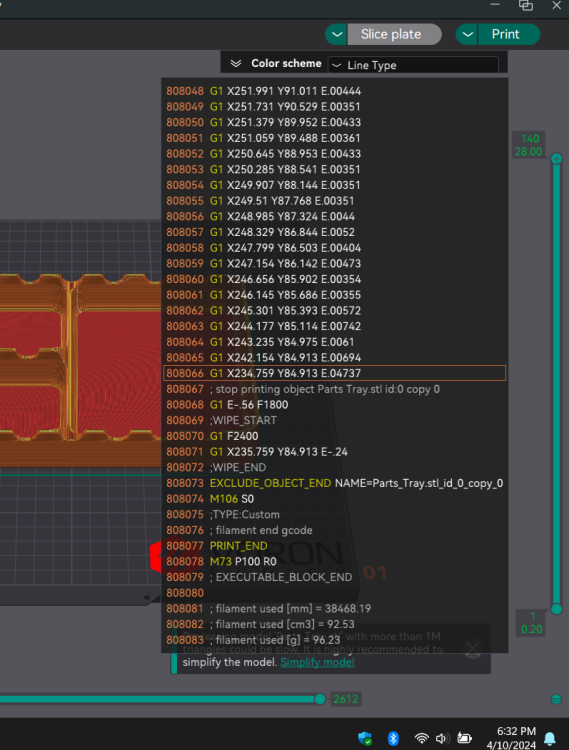569x750 pixels.
Task: Click the bottom layer slider handle
Action: tap(556, 609)
